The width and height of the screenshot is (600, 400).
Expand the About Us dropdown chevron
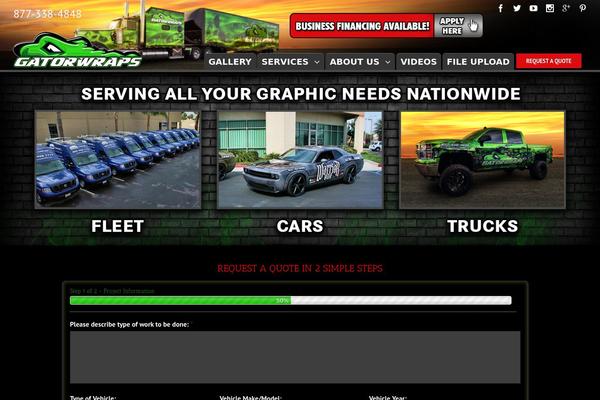click(x=388, y=62)
